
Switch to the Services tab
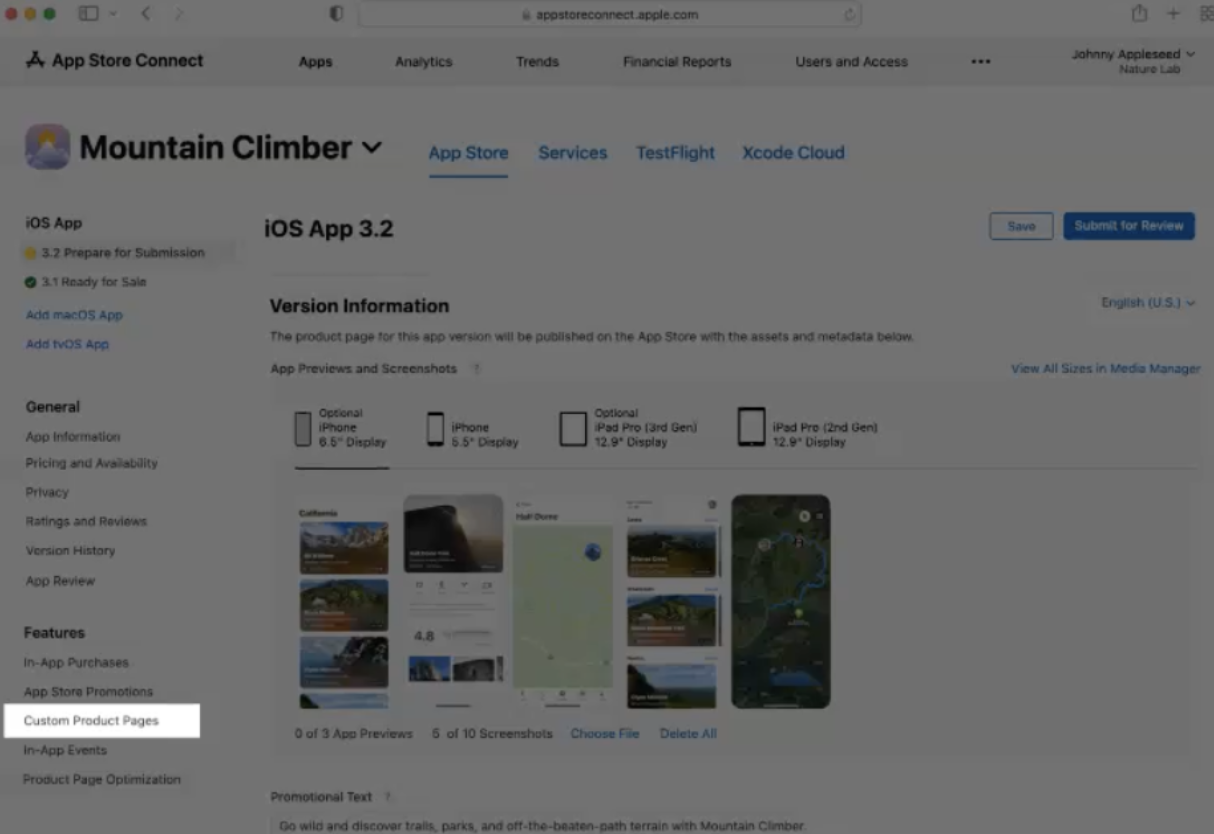(573, 153)
